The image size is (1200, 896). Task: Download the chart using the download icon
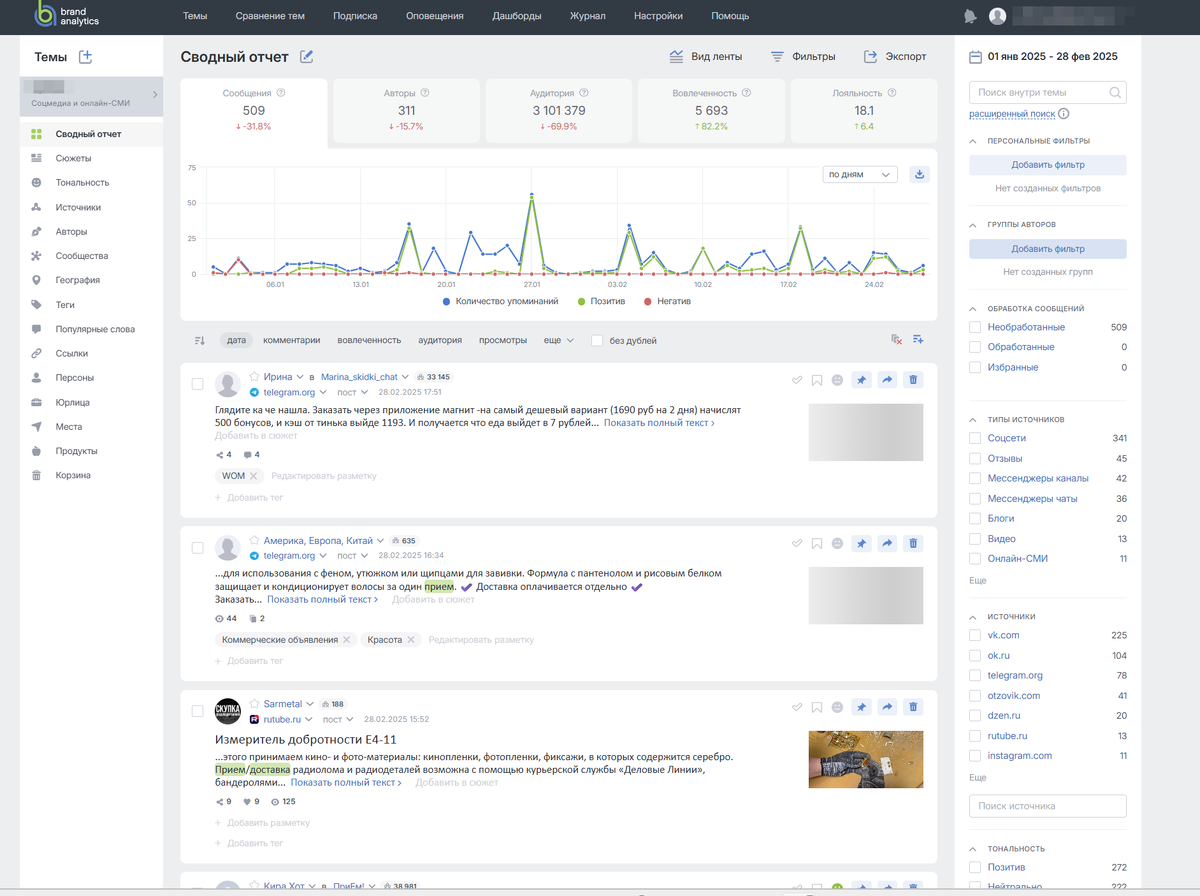(x=920, y=174)
